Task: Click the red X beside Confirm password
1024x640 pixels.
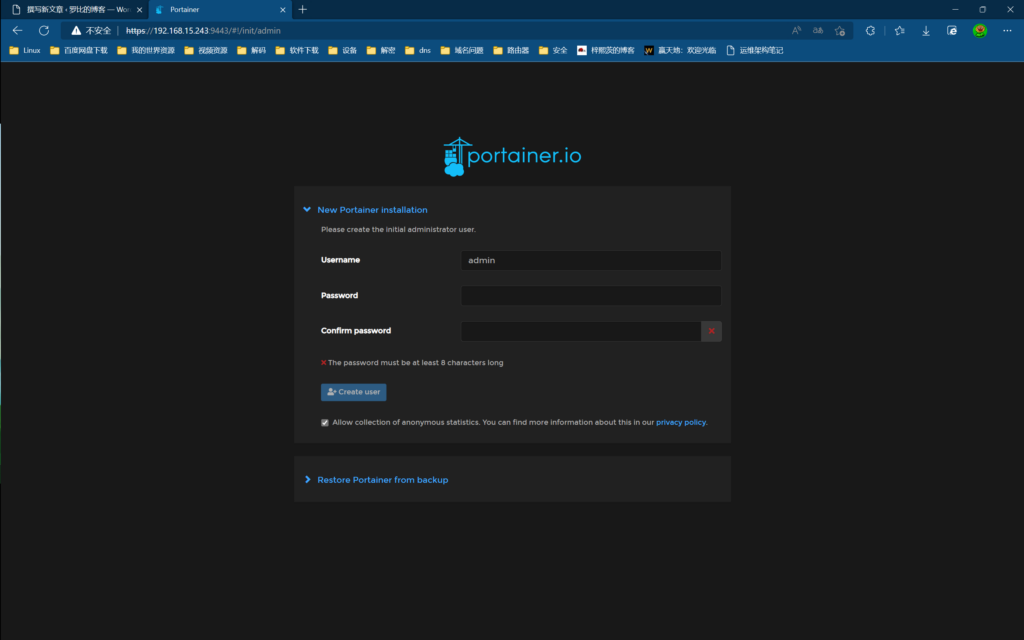Action: [711, 331]
